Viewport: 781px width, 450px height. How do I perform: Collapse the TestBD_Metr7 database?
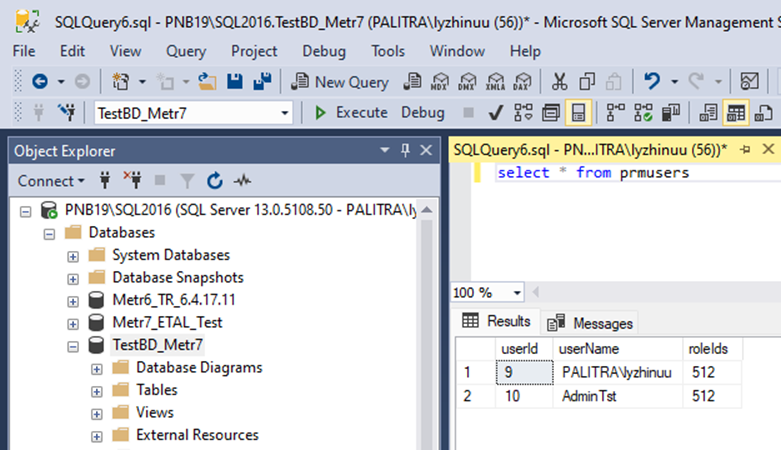click(73, 346)
